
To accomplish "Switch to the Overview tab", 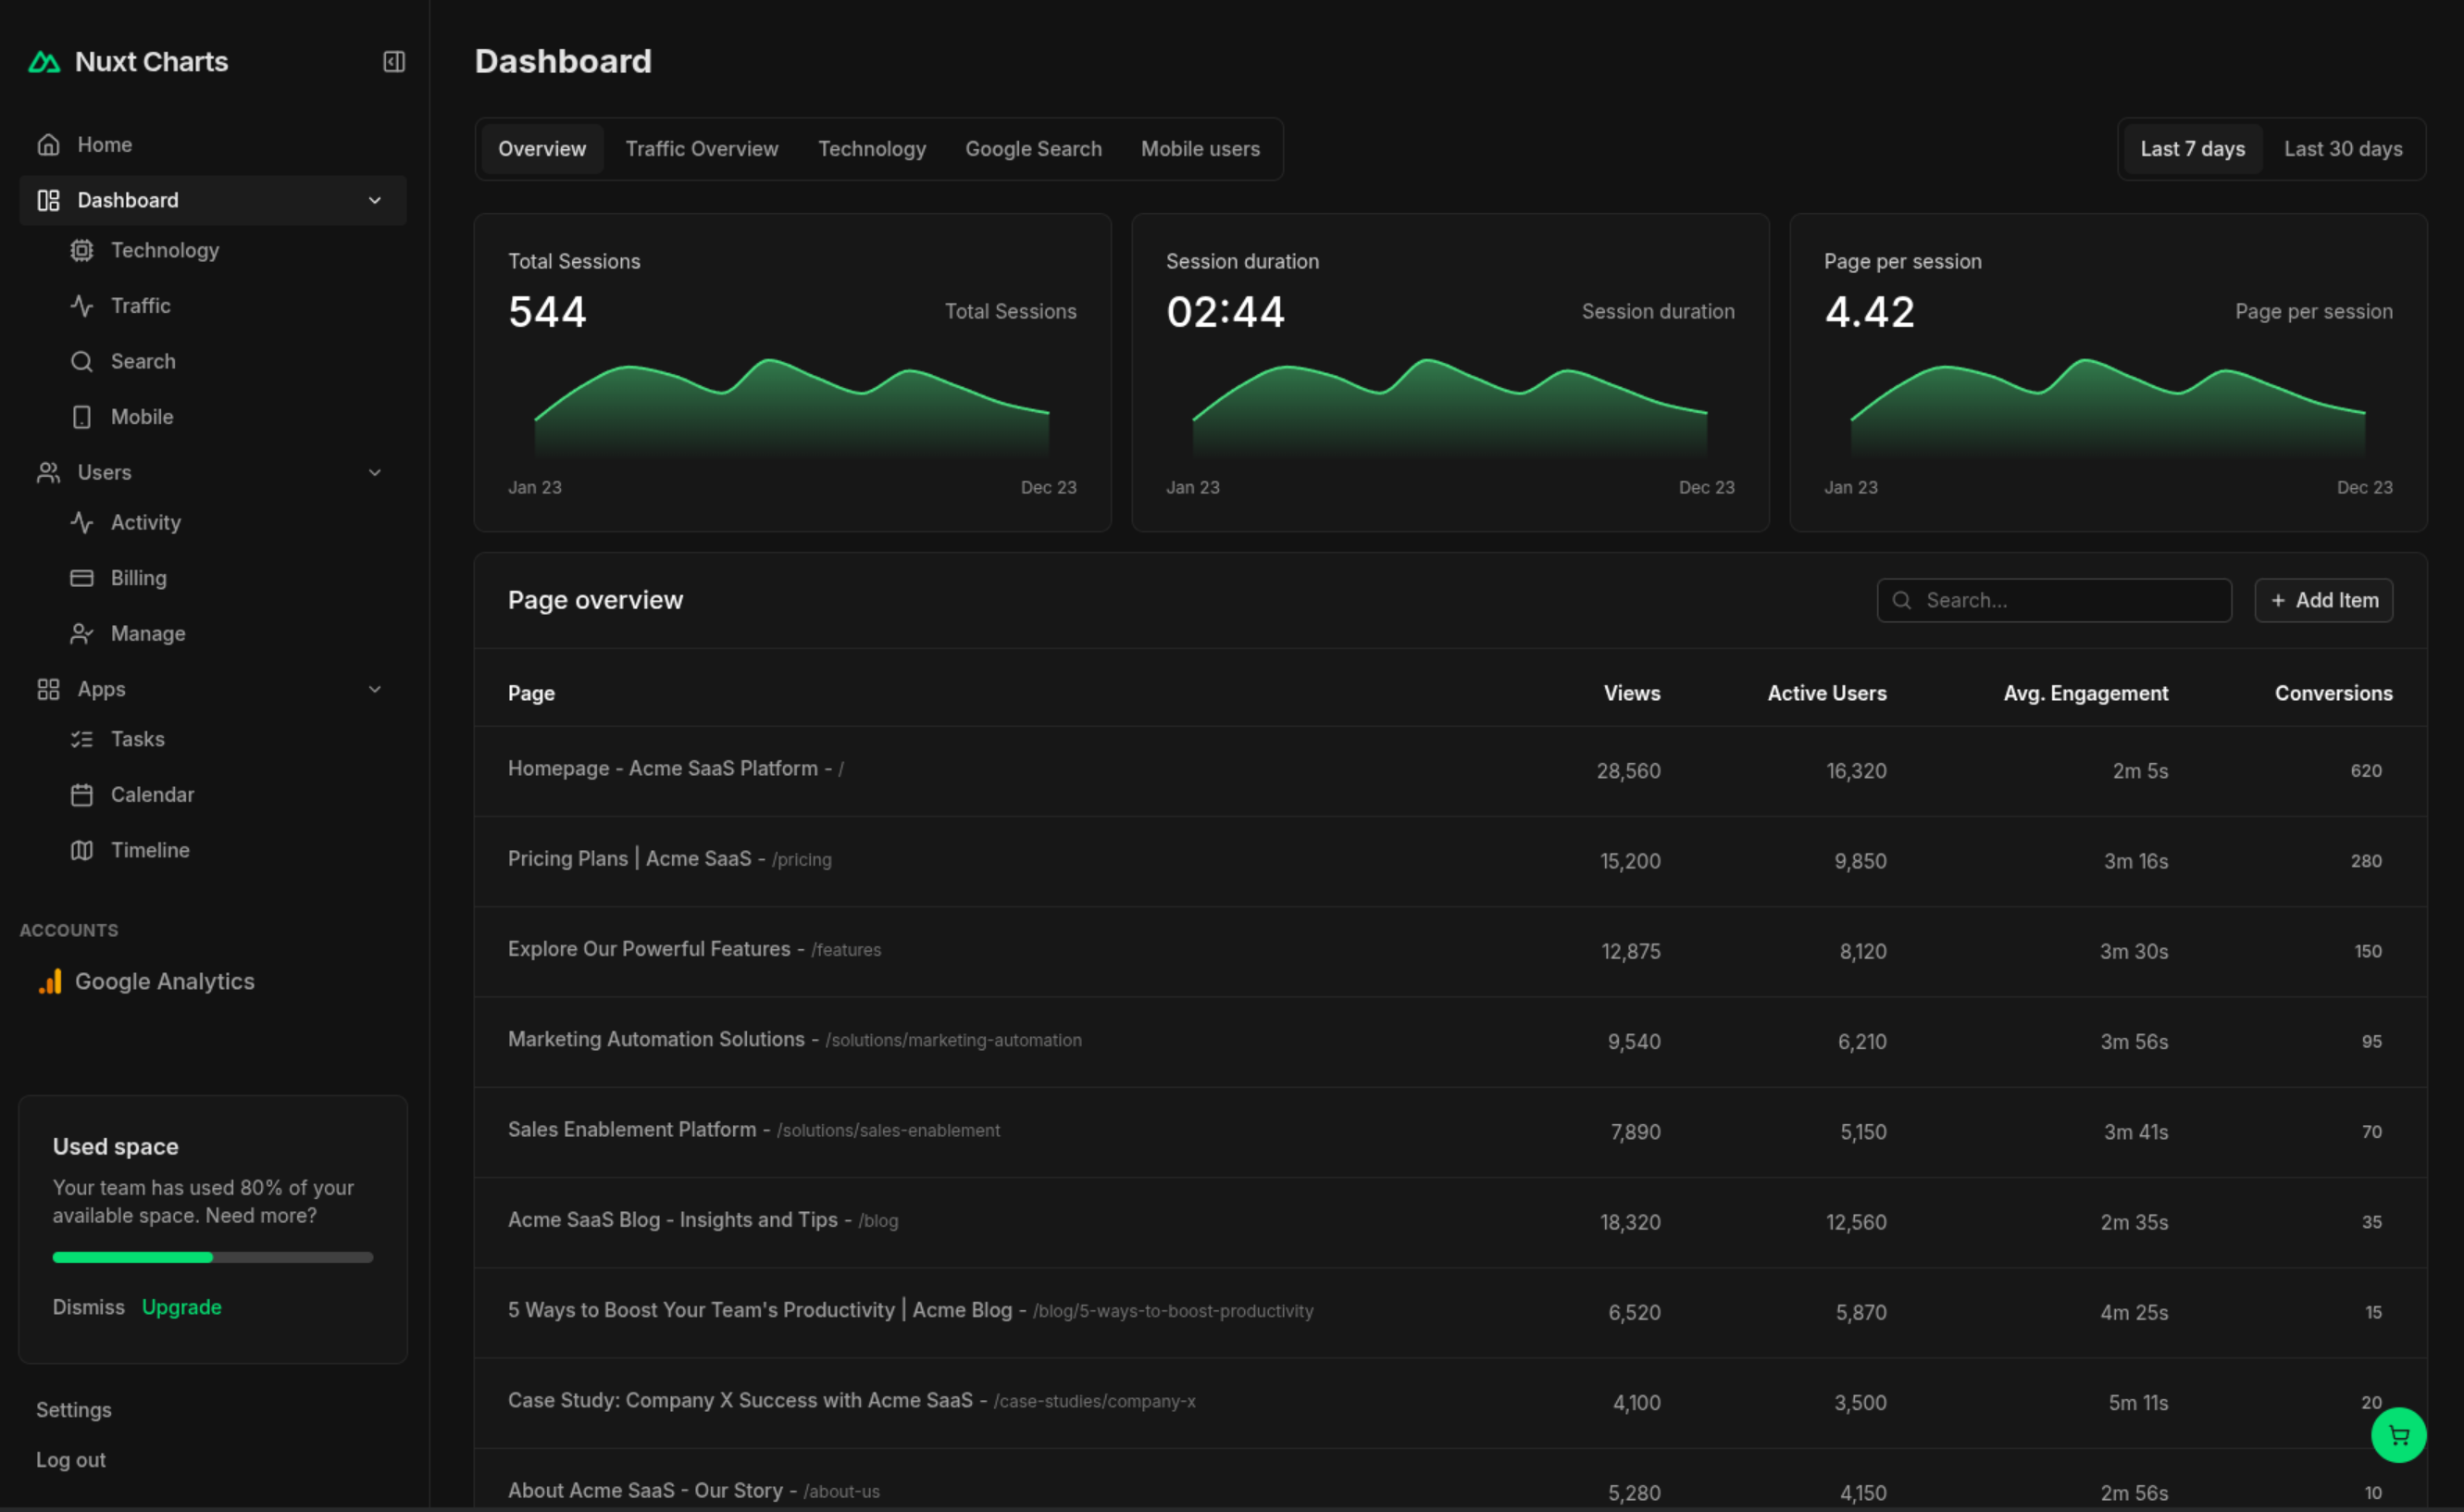I will [x=542, y=149].
